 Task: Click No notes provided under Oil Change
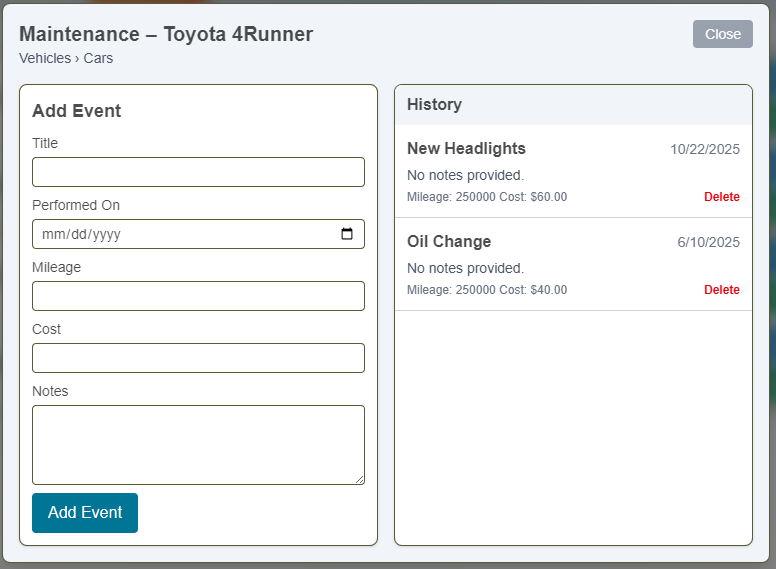[x=465, y=268]
